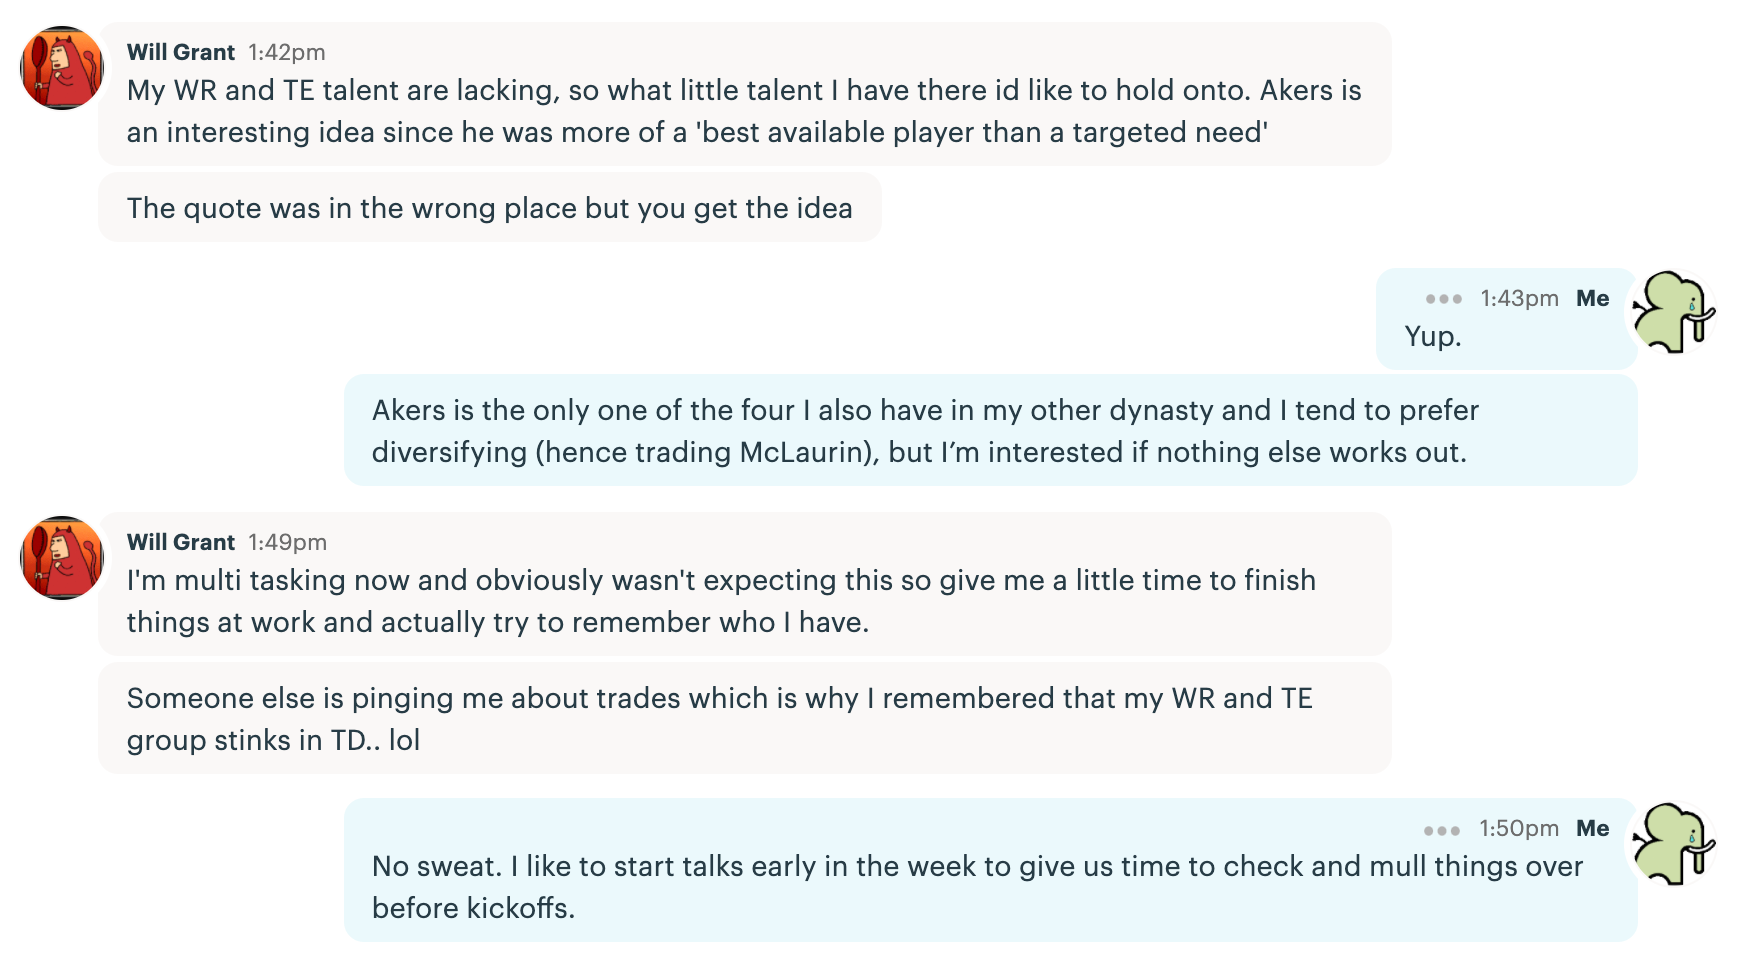Open the three-dot options on the 1:50pm message
Image resolution: width=1746 pixels, height=958 pixels.
1441,830
